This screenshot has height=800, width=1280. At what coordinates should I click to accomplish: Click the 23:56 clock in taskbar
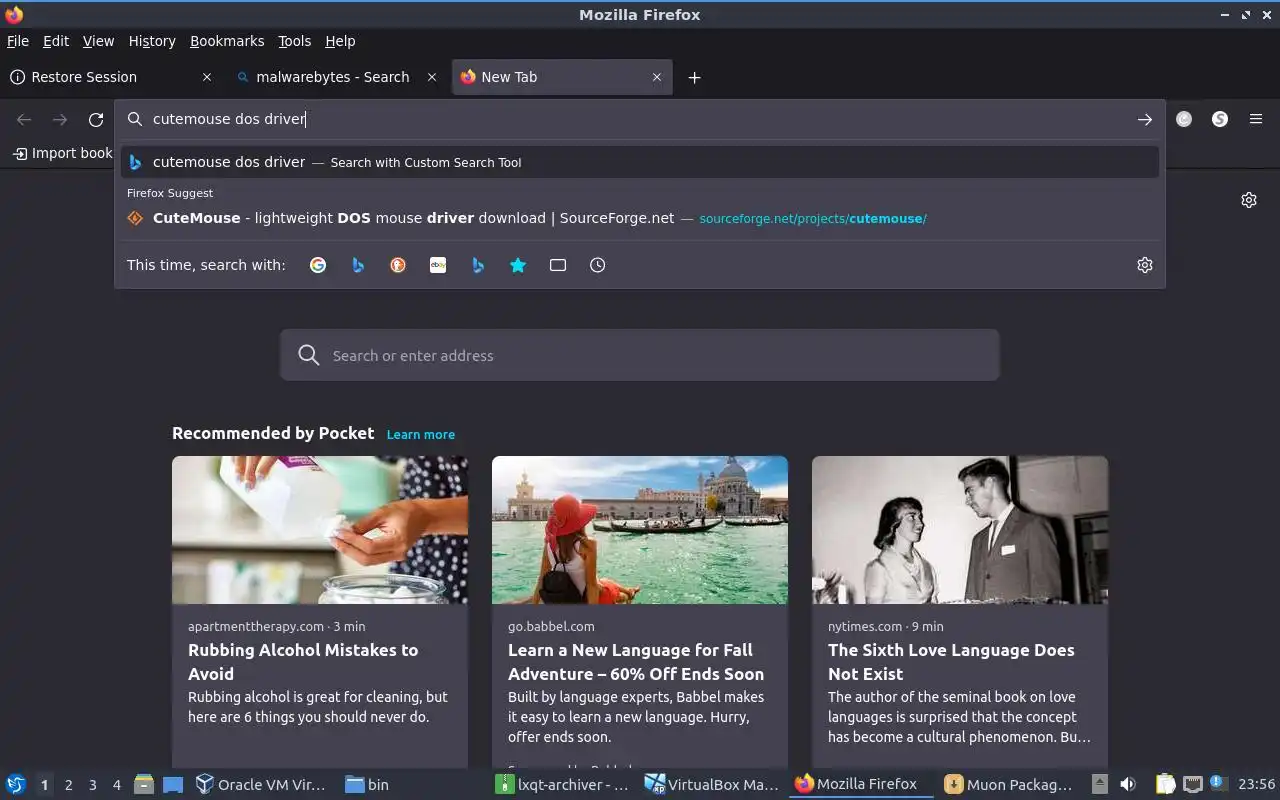(1257, 784)
